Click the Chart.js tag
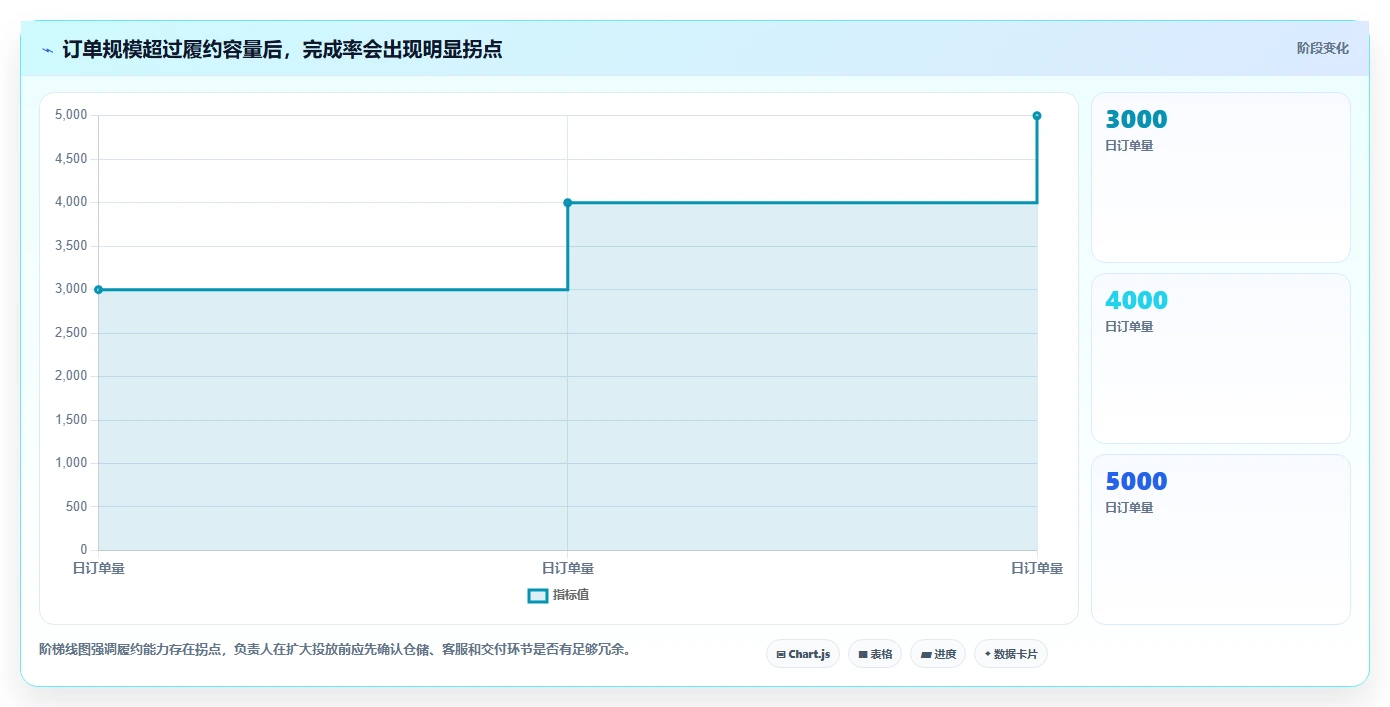Image resolution: width=1390 pixels, height=707 pixels. (803, 654)
